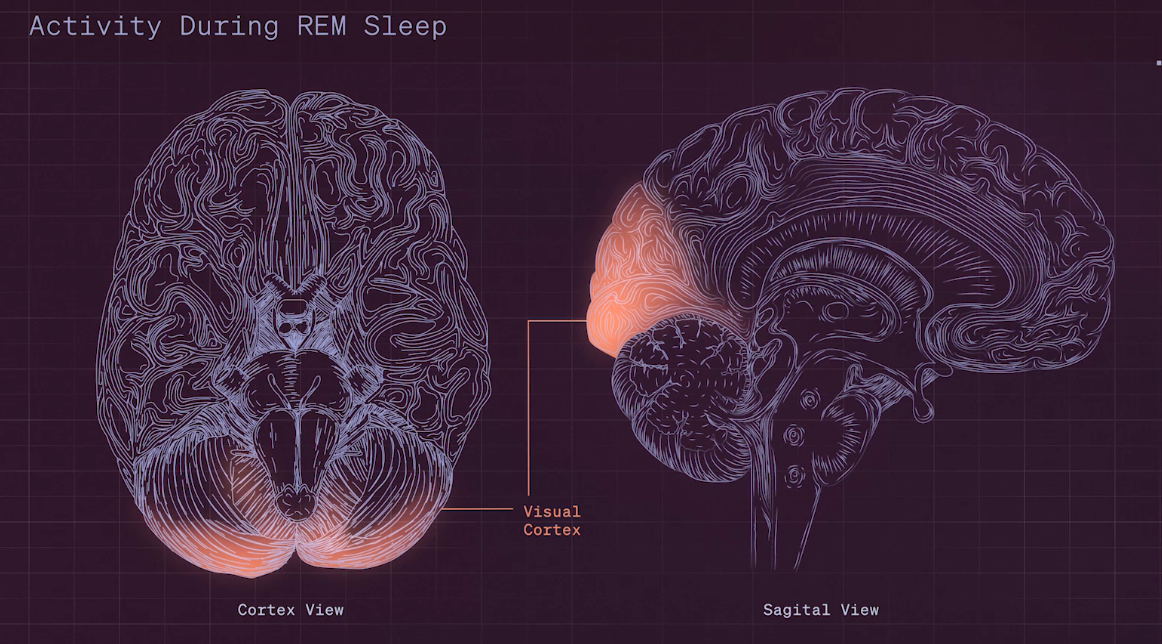The image size is (1162, 644).
Task: Click the 'Cortex View' caption
Action: (x=290, y=610)
